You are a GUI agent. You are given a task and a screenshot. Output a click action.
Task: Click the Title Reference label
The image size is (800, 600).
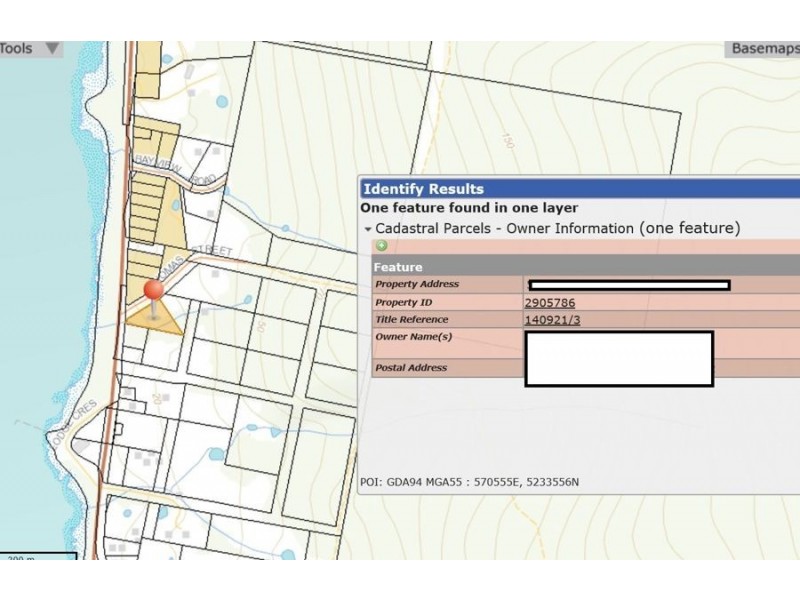pyautogui.click(x=412, y=320)
